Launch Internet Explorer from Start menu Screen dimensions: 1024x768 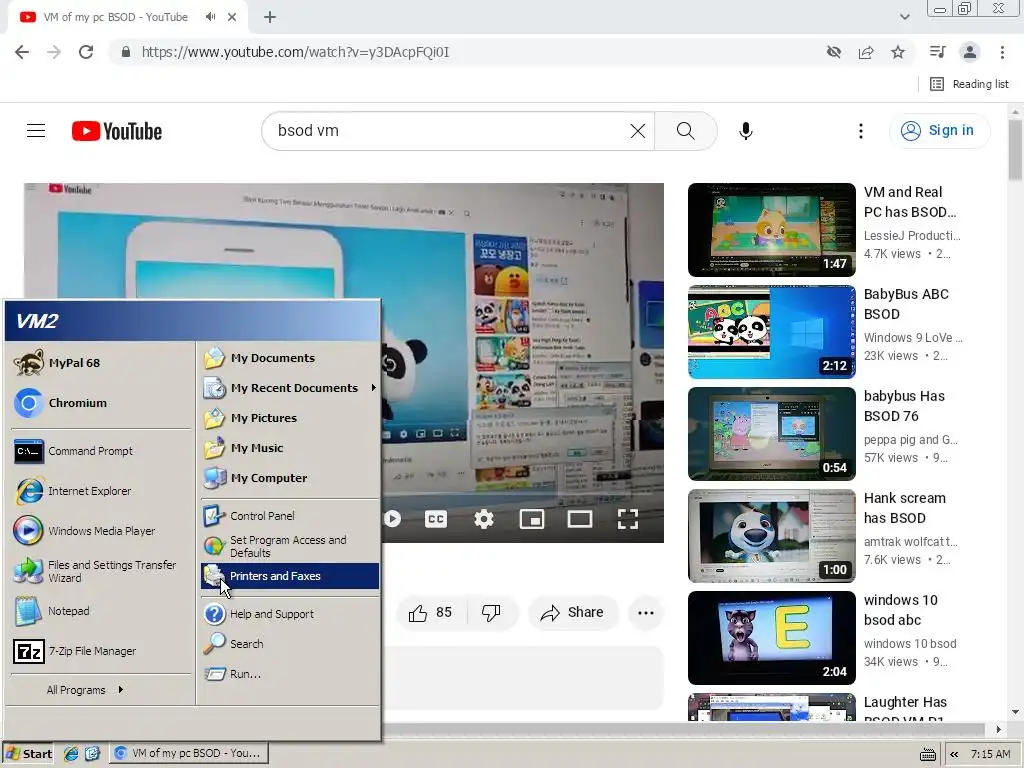101,491
